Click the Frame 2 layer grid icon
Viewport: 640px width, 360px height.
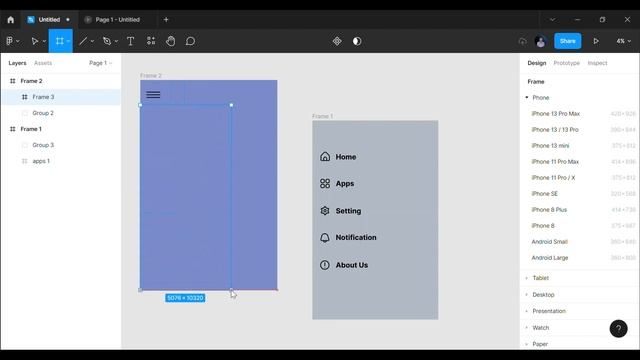pyautogui.click(x=13, y=81)
